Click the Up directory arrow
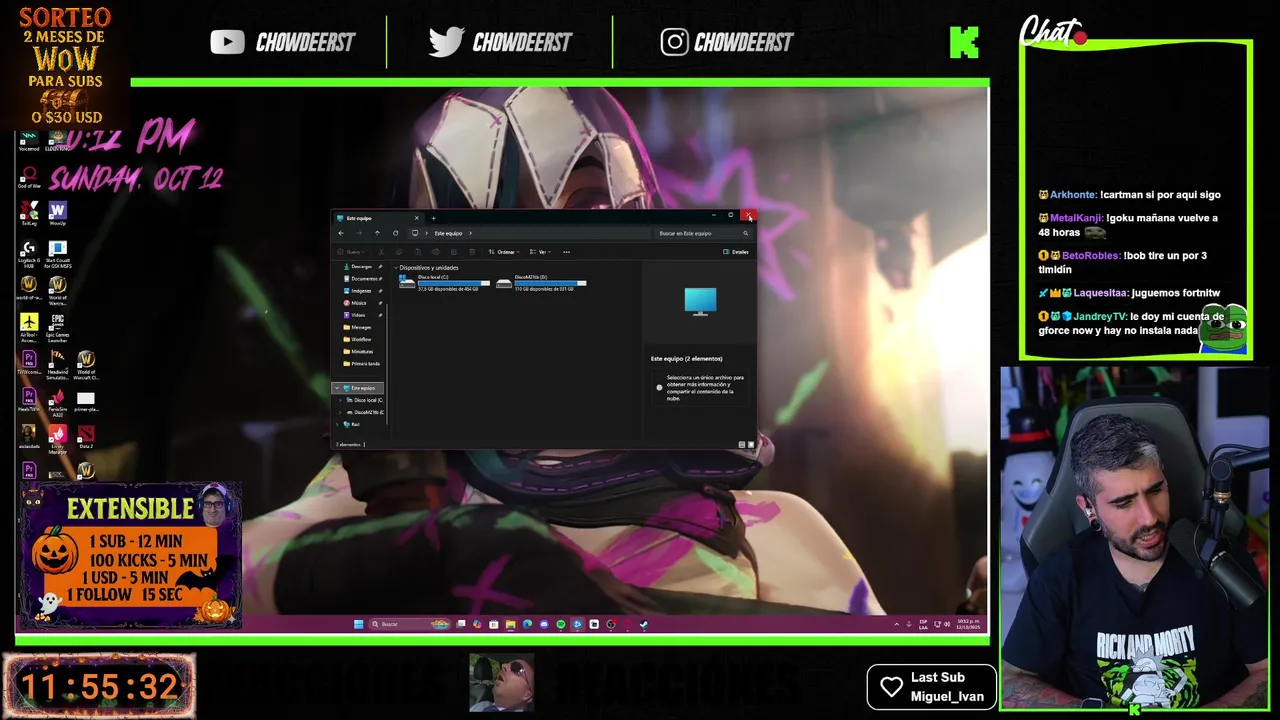 pyautogui.click(x=377, y=233)
